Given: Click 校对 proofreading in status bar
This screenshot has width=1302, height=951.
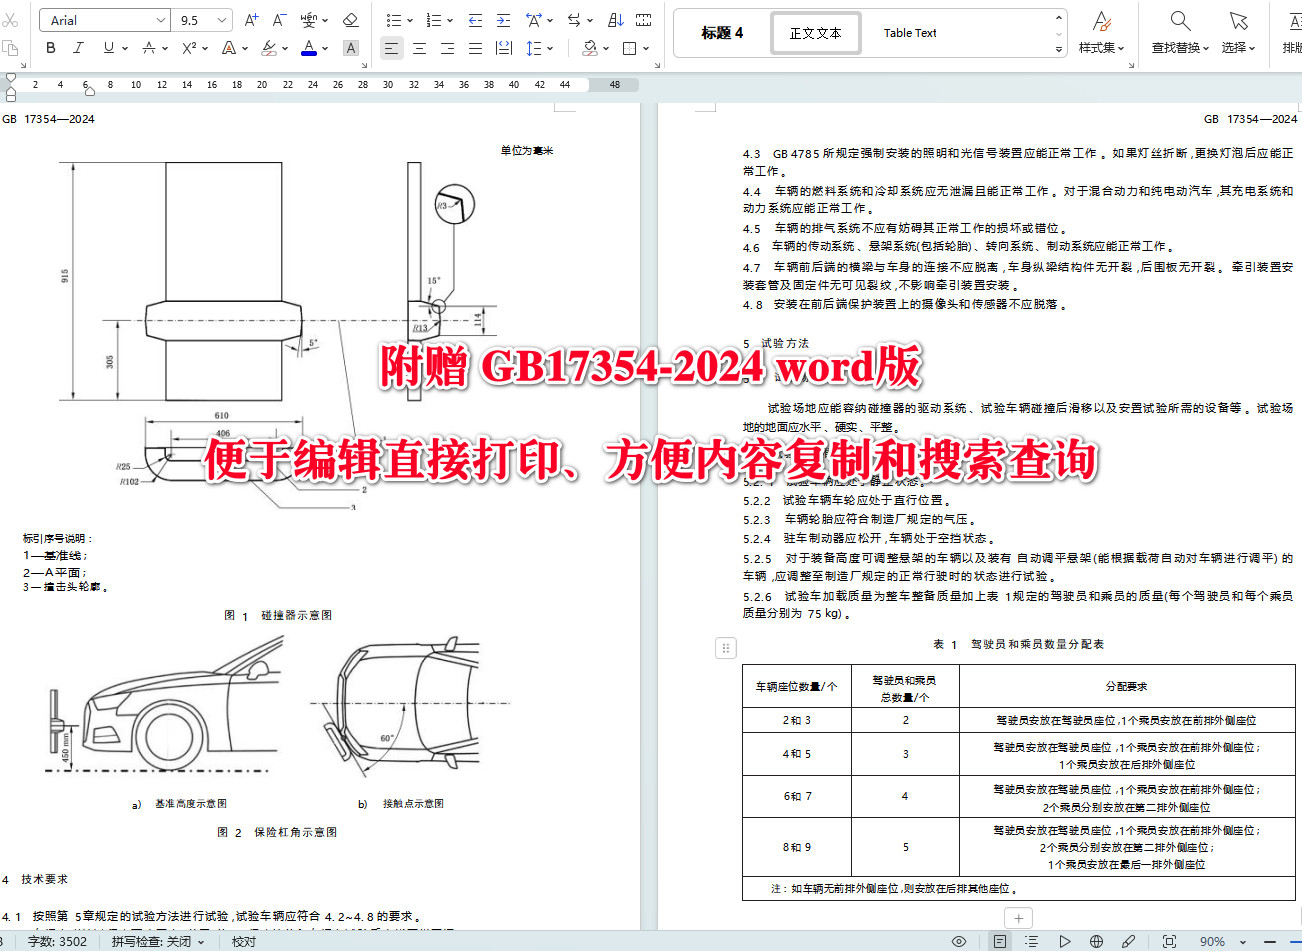Looking at the screenshot, I should pyautogui.click(x=244, y=941).
